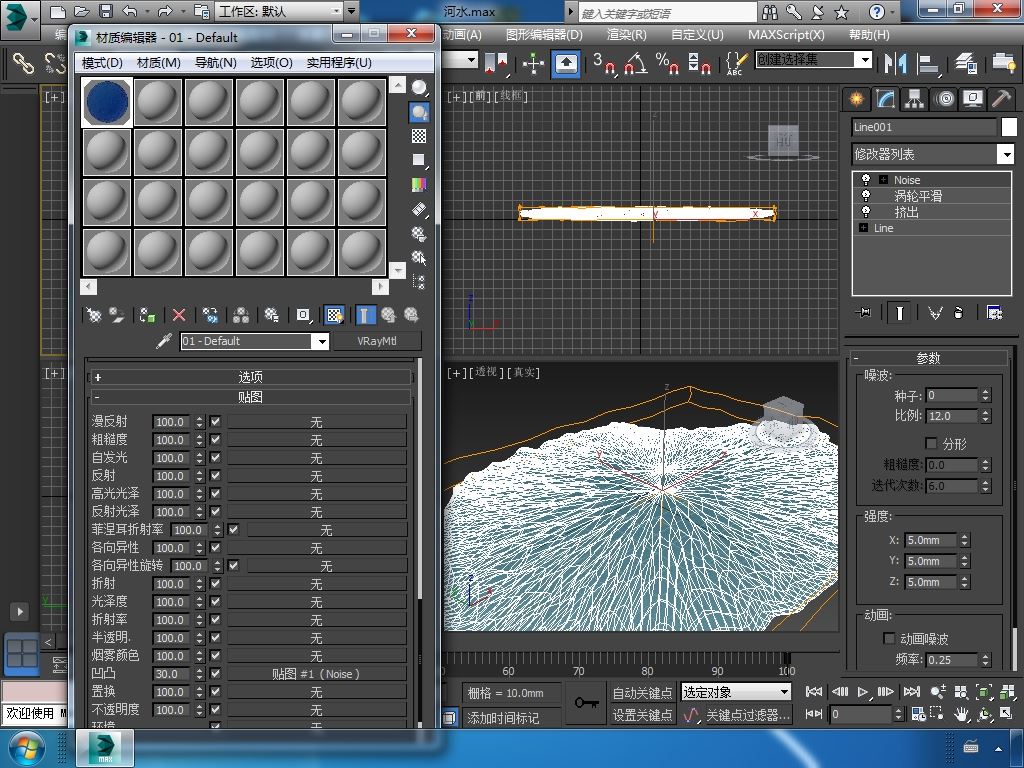Screen dimensions: 1024x768
Task: Toggle the Angle Snap icon
Action: pos(635,62)
